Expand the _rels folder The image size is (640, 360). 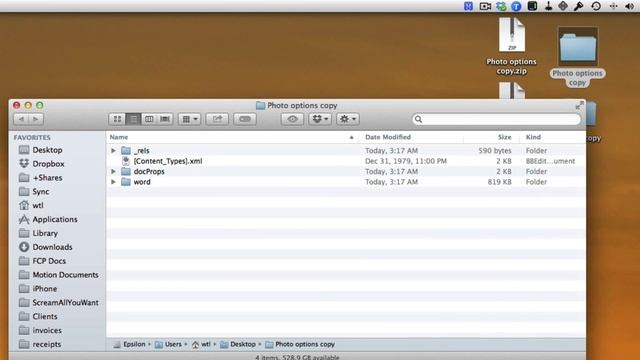point(113,151)
